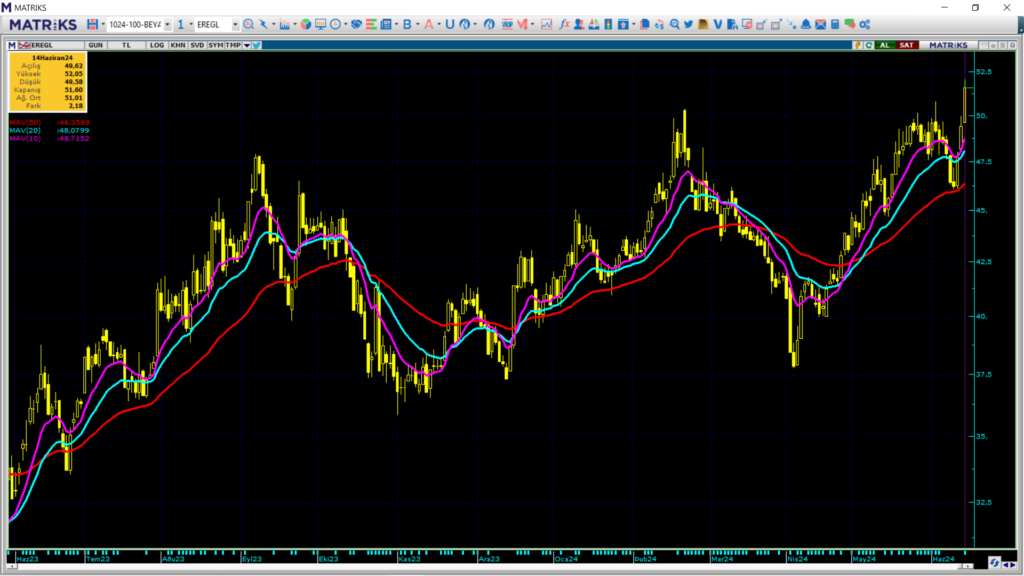Select the GUN period tab
Image resolution: width=1024 pixels, height=576 pixels.
coord(96,45)
